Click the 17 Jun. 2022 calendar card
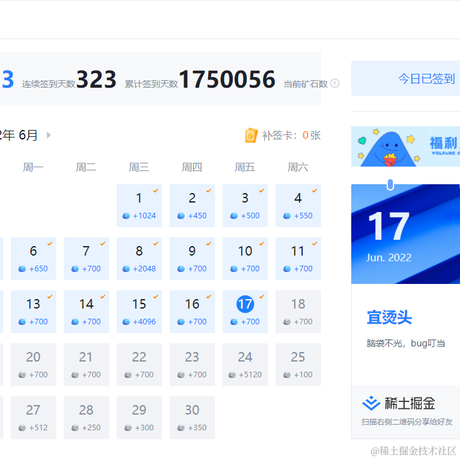Viewport: 460px width, 460px height. click(x=406, y=234)
